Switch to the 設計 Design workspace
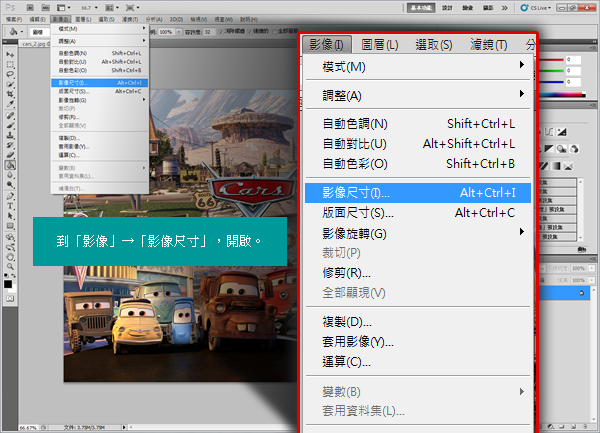This screenshot has height=433, width=600. tap(447, 8)
